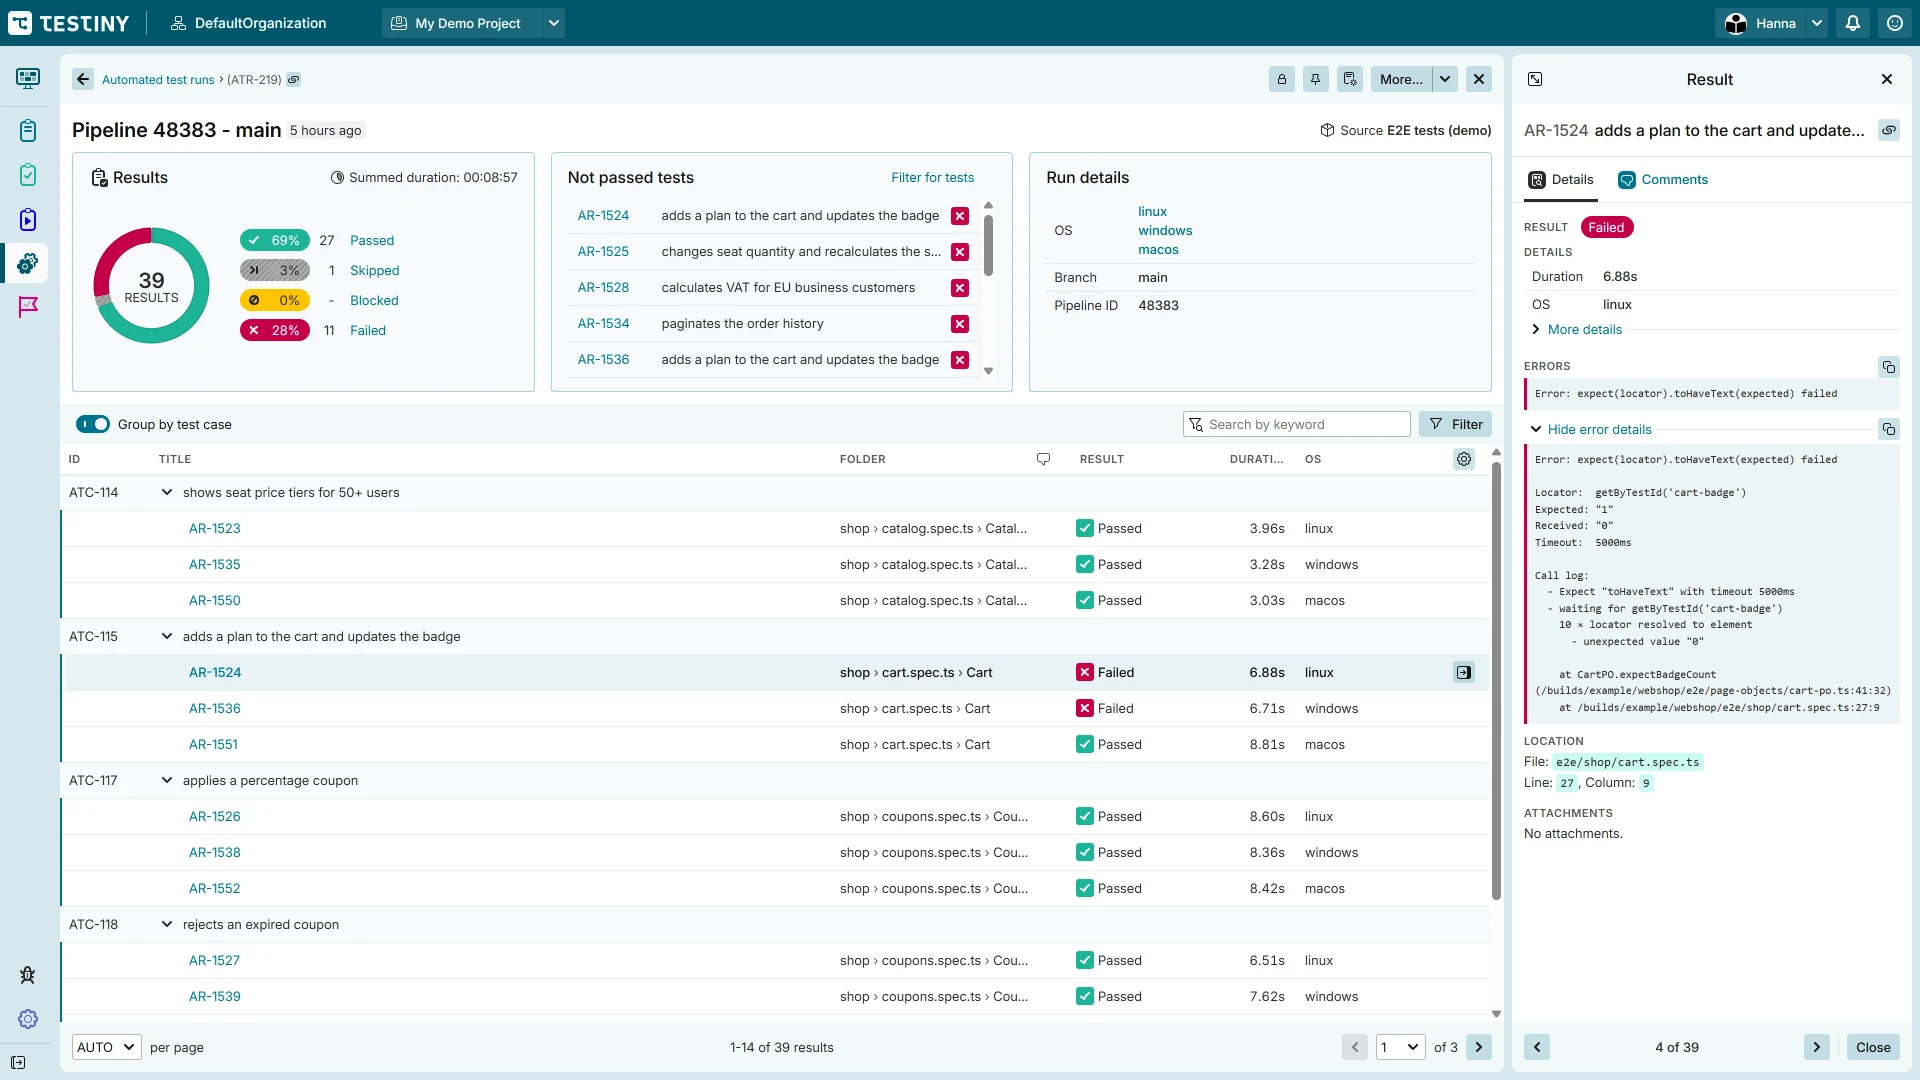Click the Not passed tests list scrollbar
Viewport: 1920px width, 1080px height.
click(988, 245)
